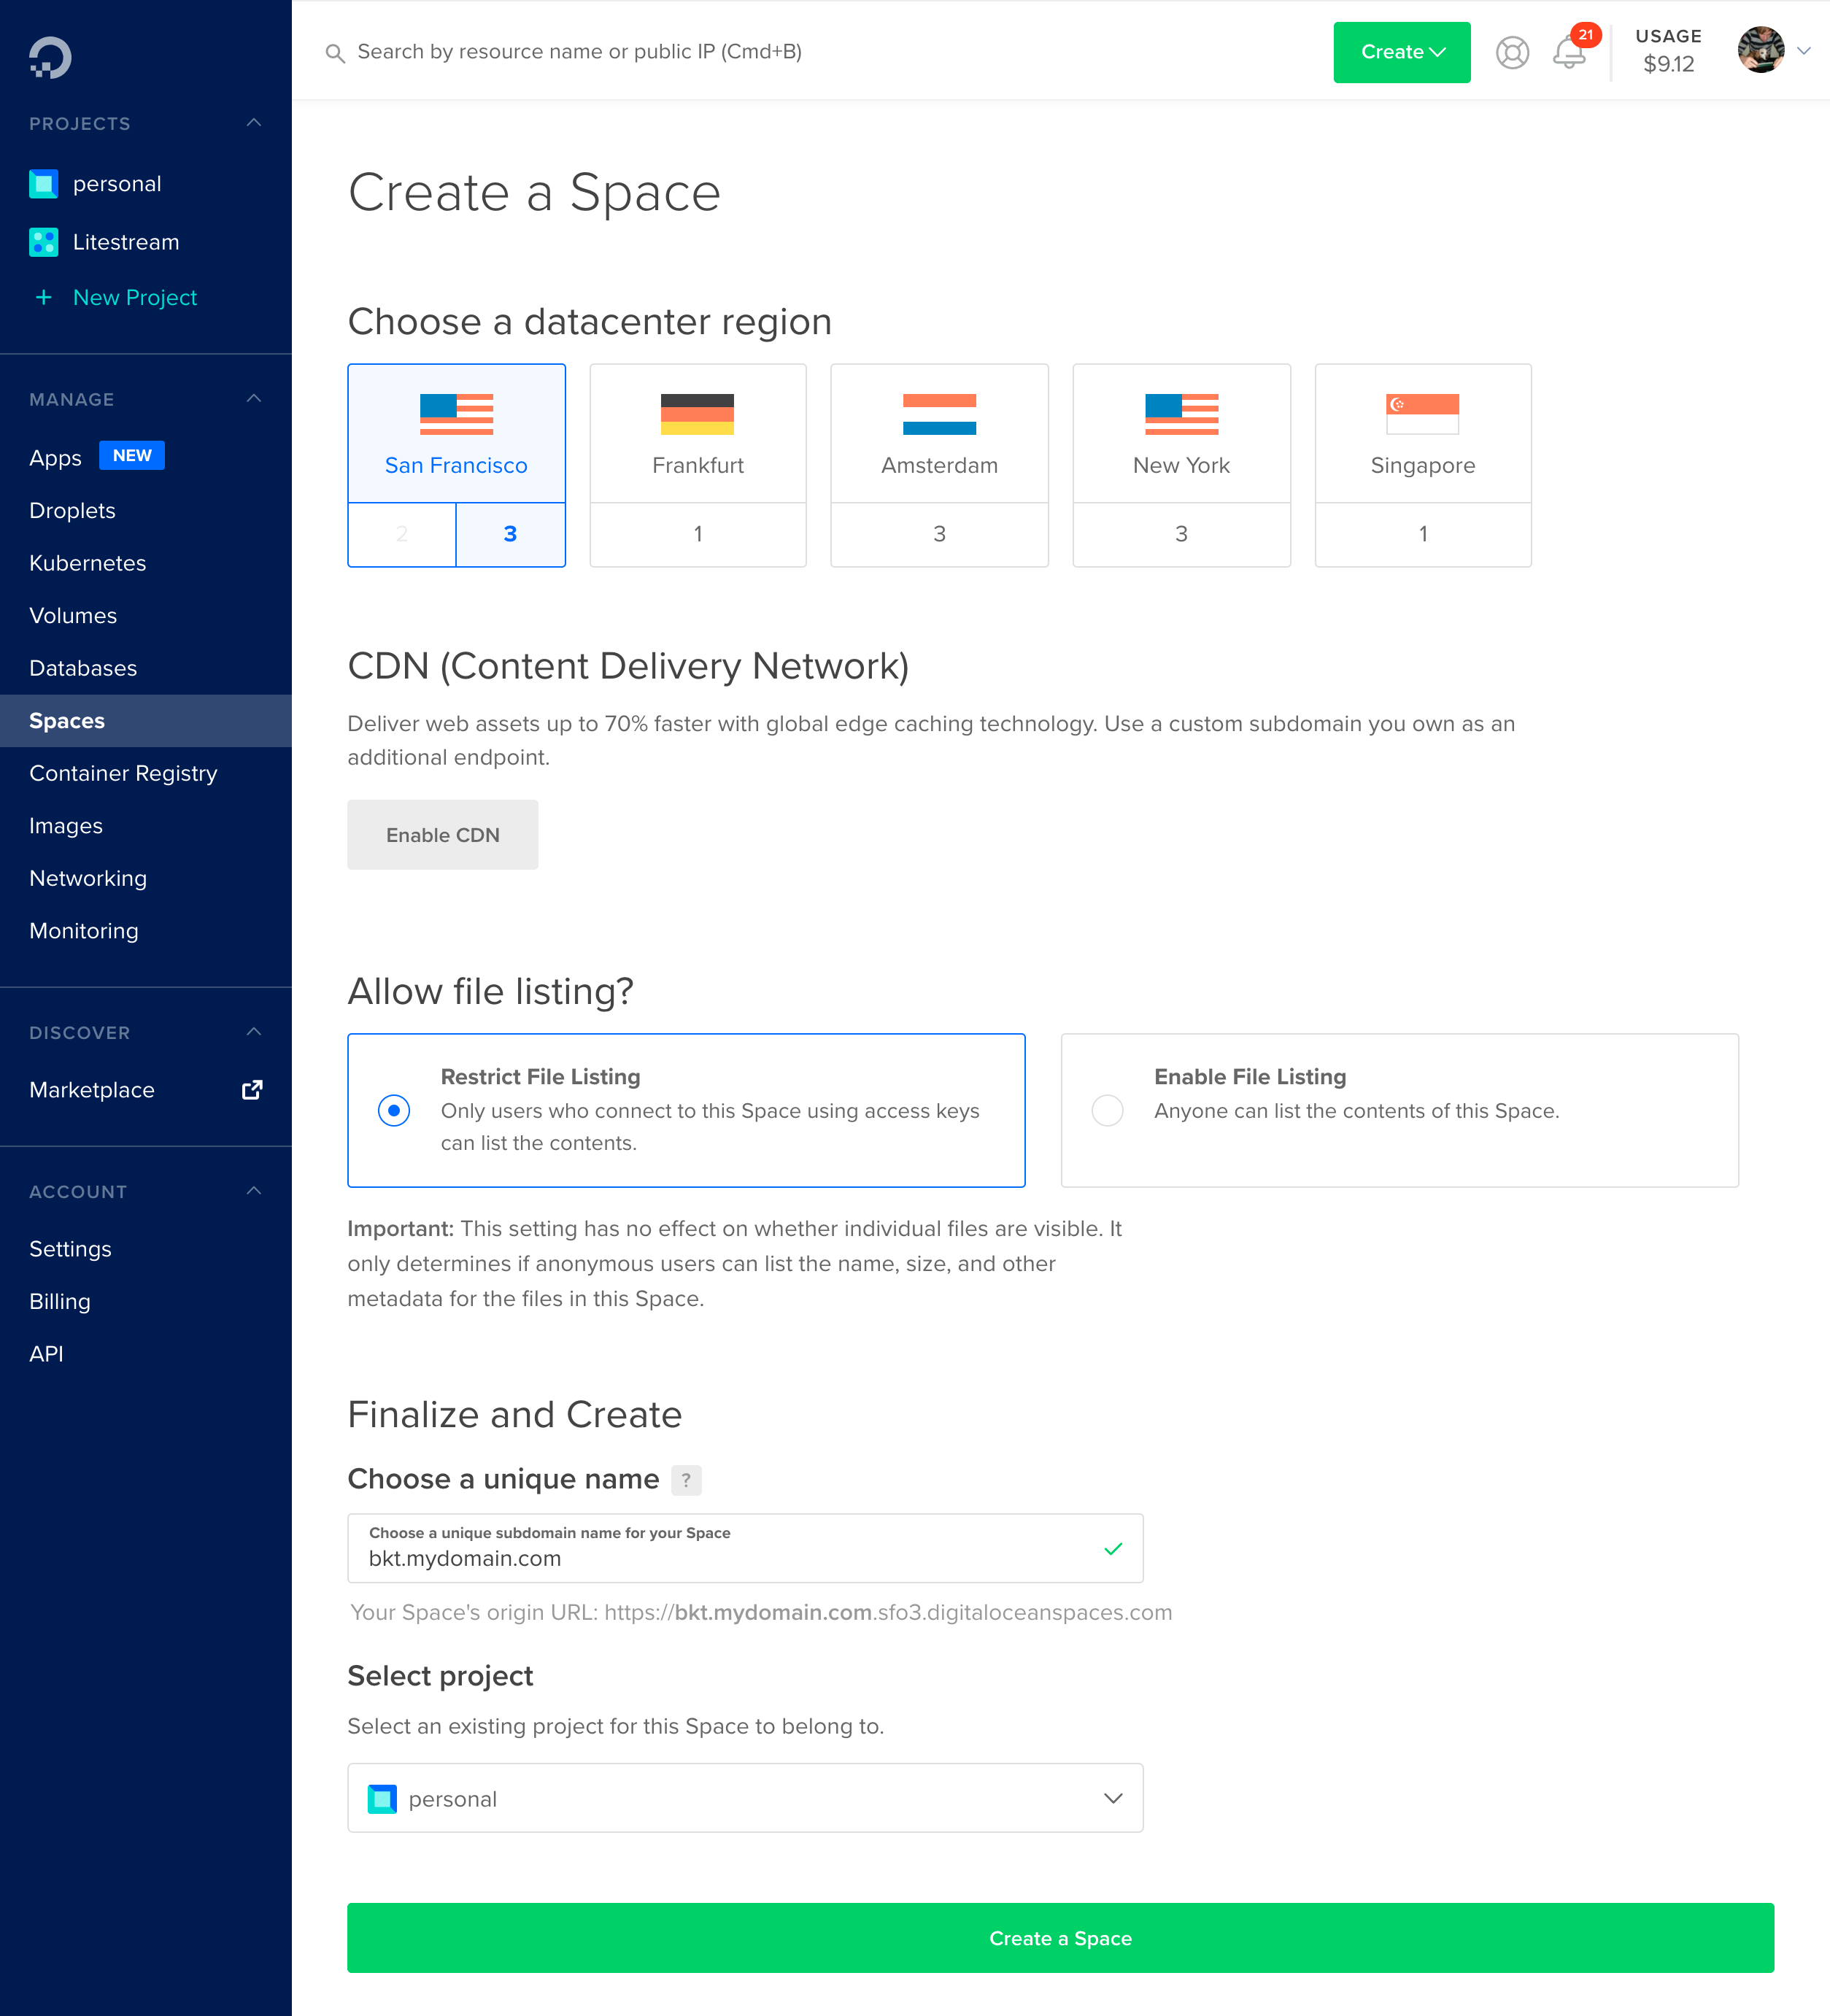Image resolution: width=1830 pixels, height=2016 pixels.
Task: Click the Enable CDN button
Action: pyautogui.click(x=442, y=834)
